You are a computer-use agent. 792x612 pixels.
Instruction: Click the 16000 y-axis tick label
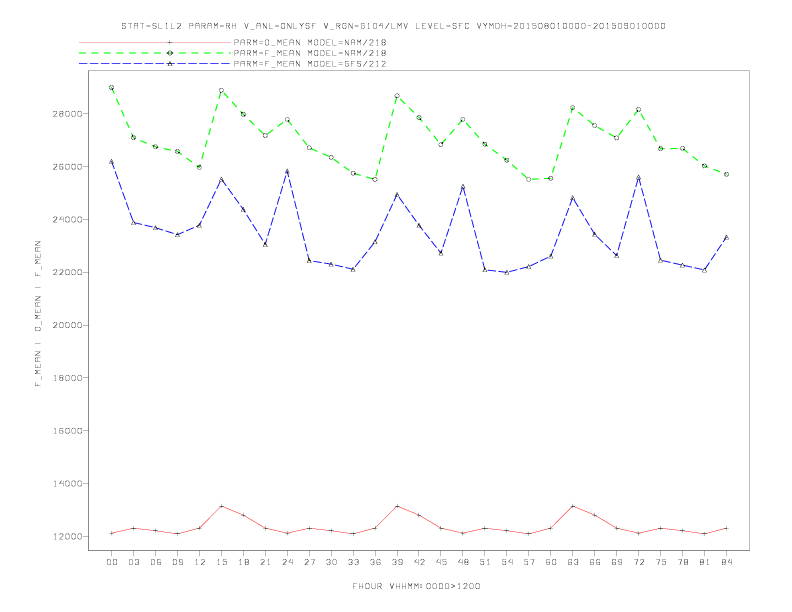pyautogui.click(x=67, y=431)
